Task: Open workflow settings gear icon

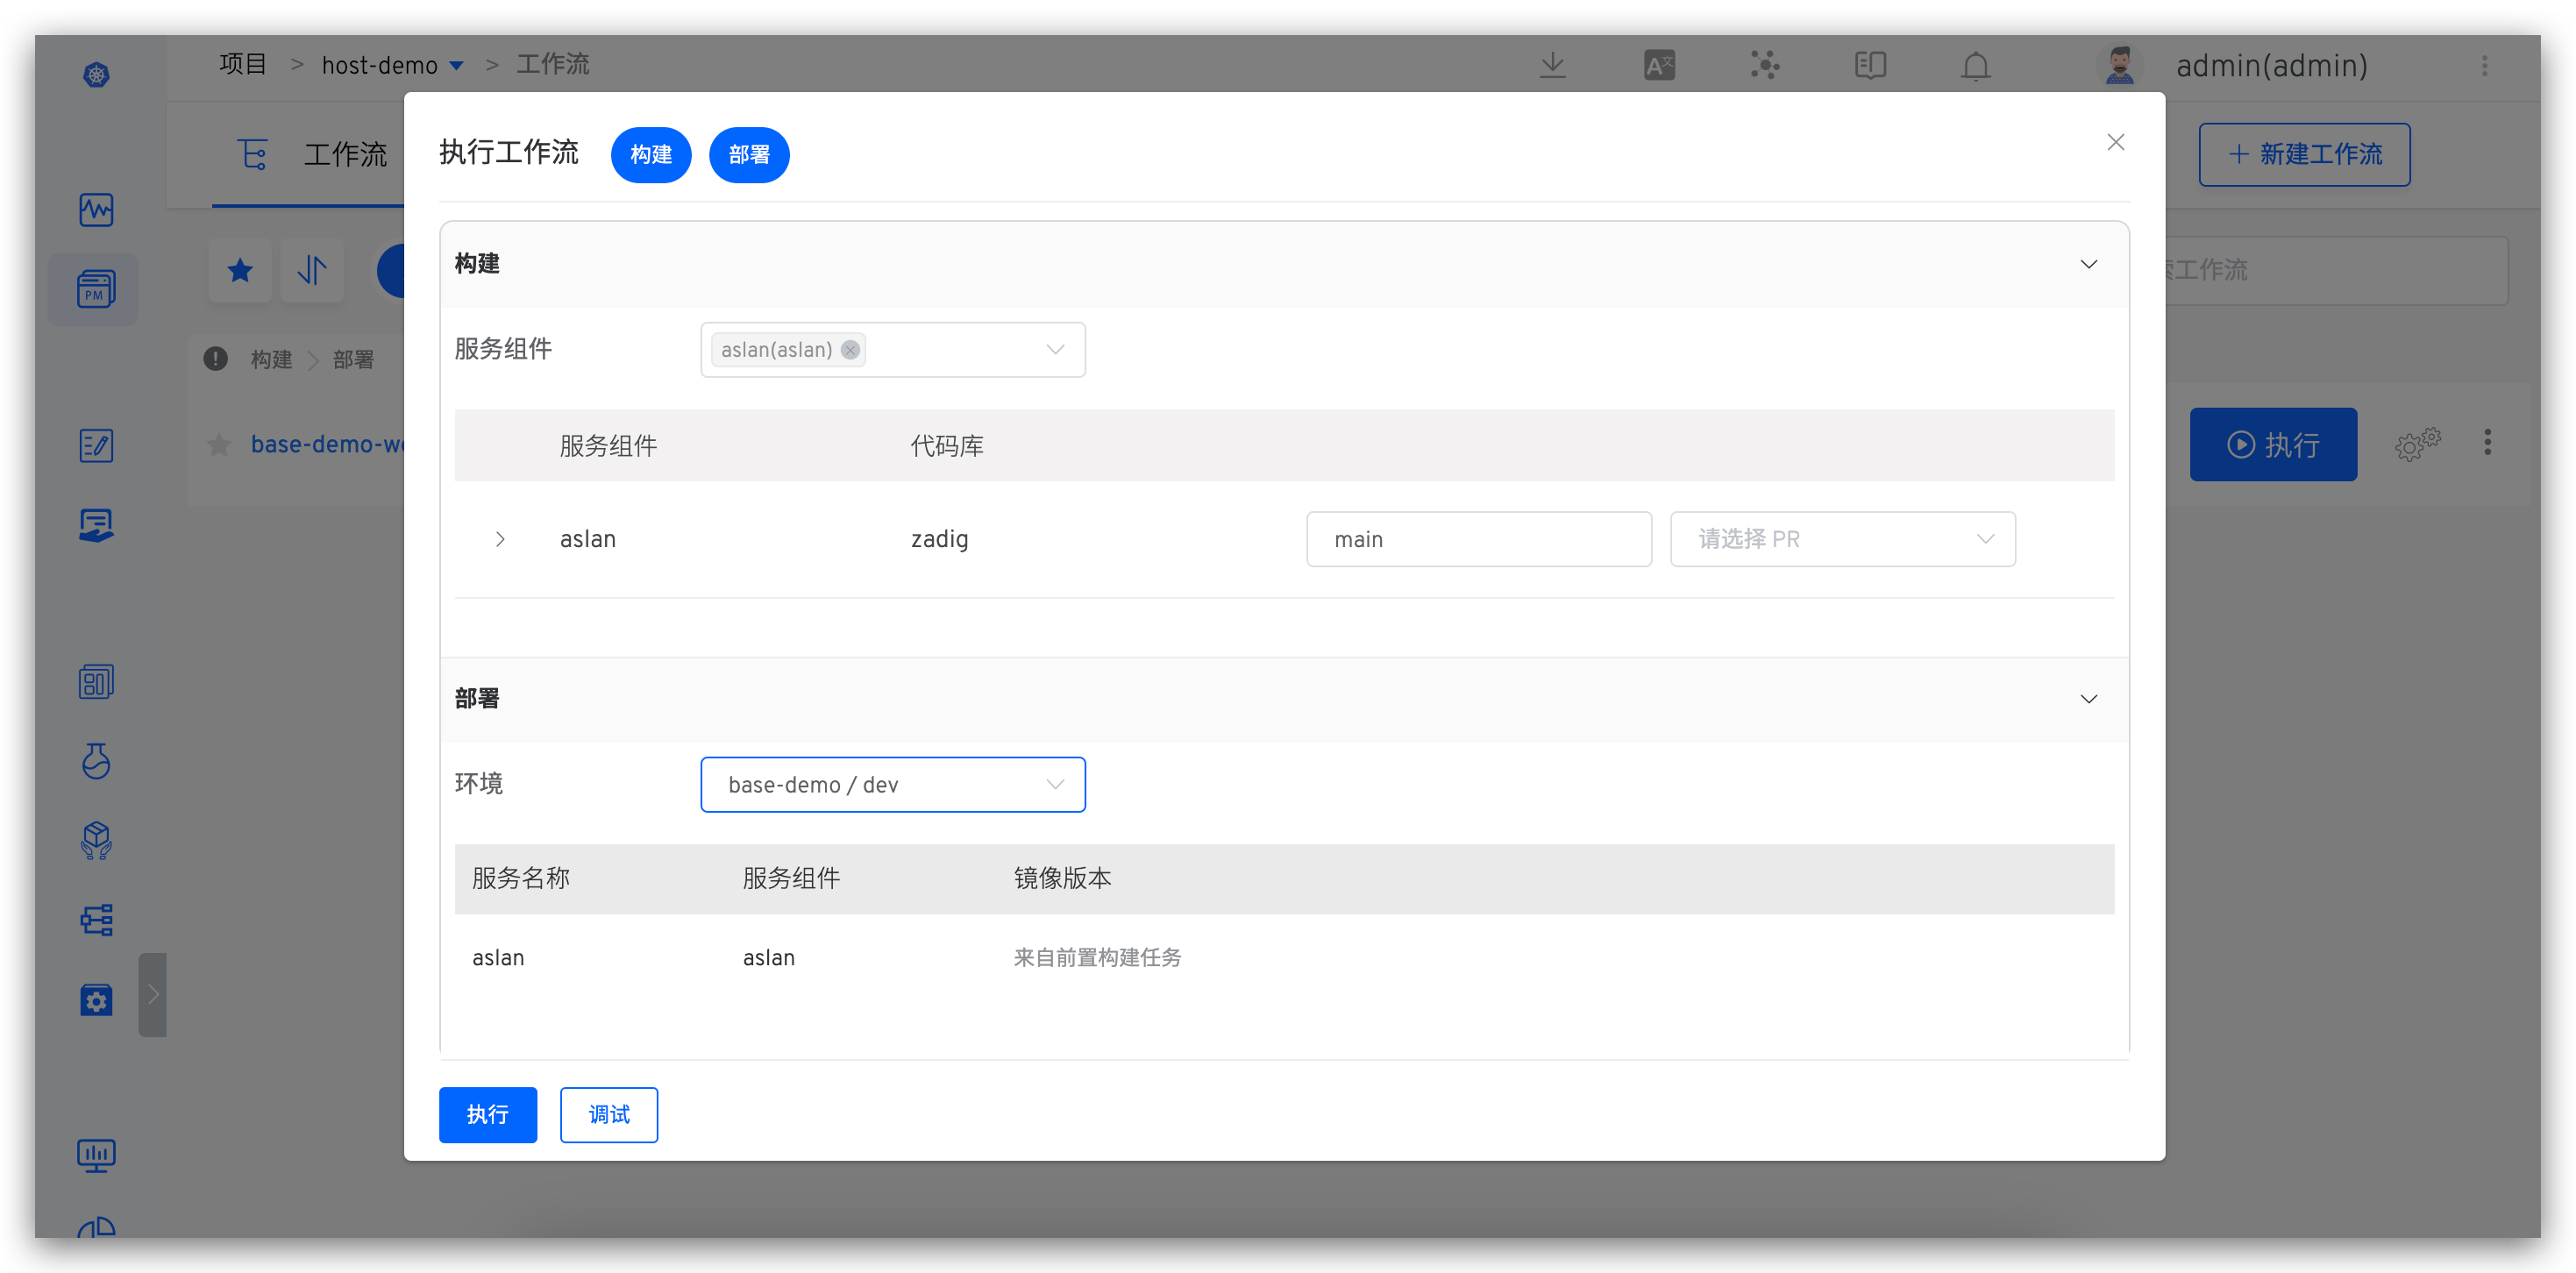Action: pyautogui.click(x=2417, y=444)
